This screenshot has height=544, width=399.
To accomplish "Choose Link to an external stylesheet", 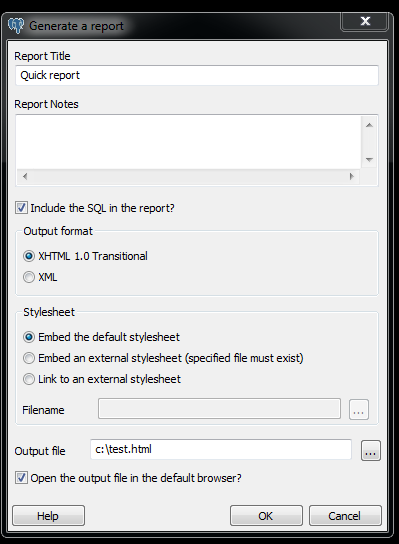I will 29,379.
